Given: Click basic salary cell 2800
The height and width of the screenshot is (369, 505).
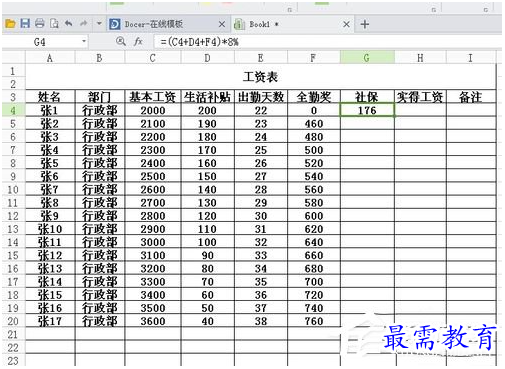Looking at the screenshot, I should [153, 216].
